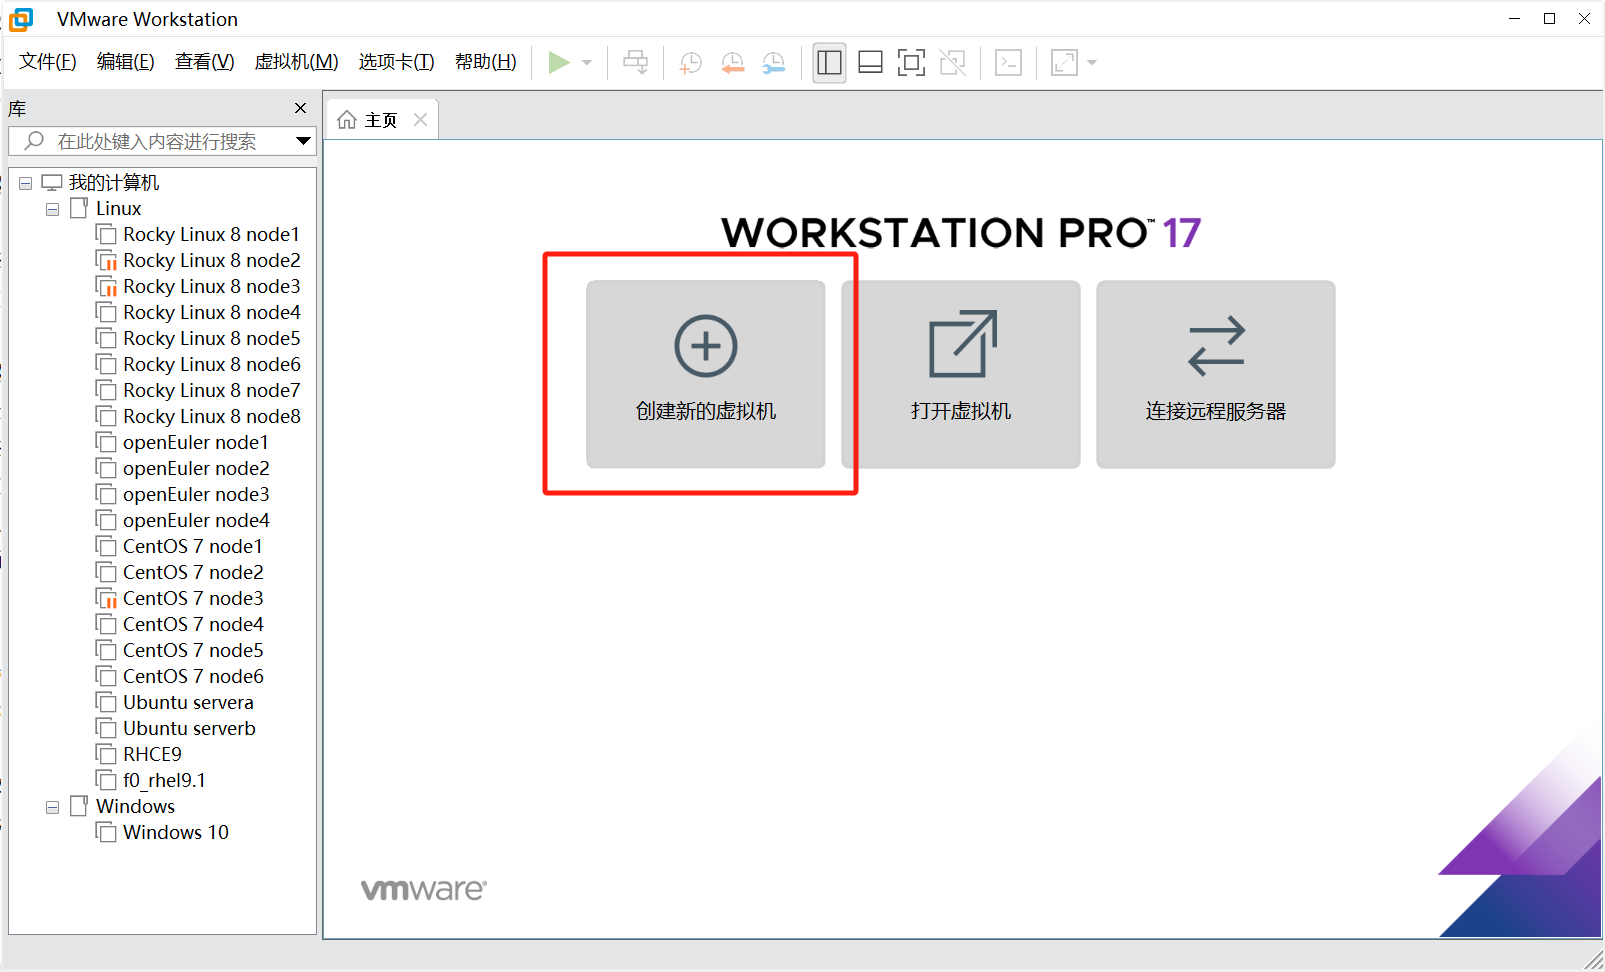
Task: Collapse the Windows folder node
Action: 52,807
